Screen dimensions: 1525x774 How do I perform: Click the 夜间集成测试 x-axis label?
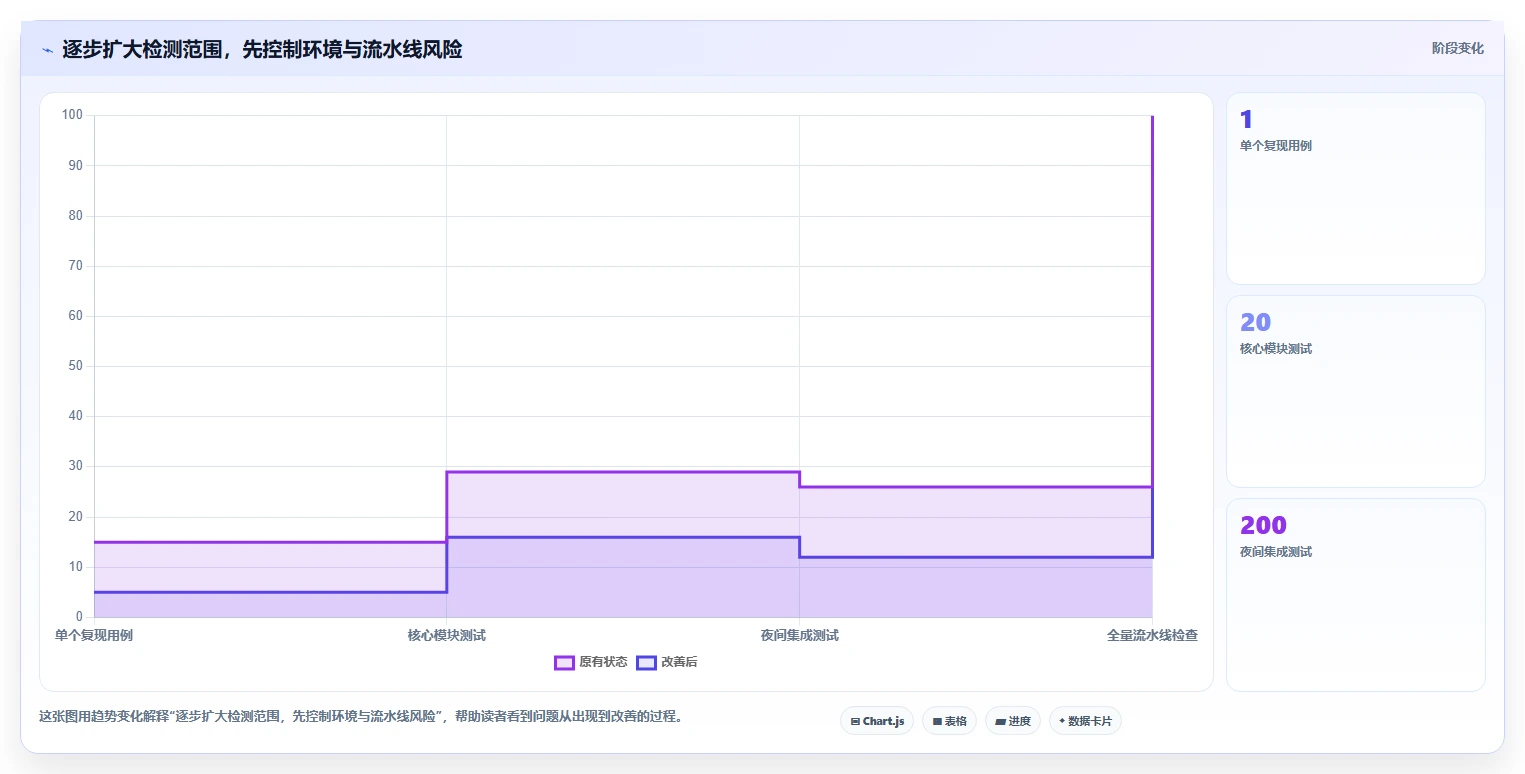point(799,635)
